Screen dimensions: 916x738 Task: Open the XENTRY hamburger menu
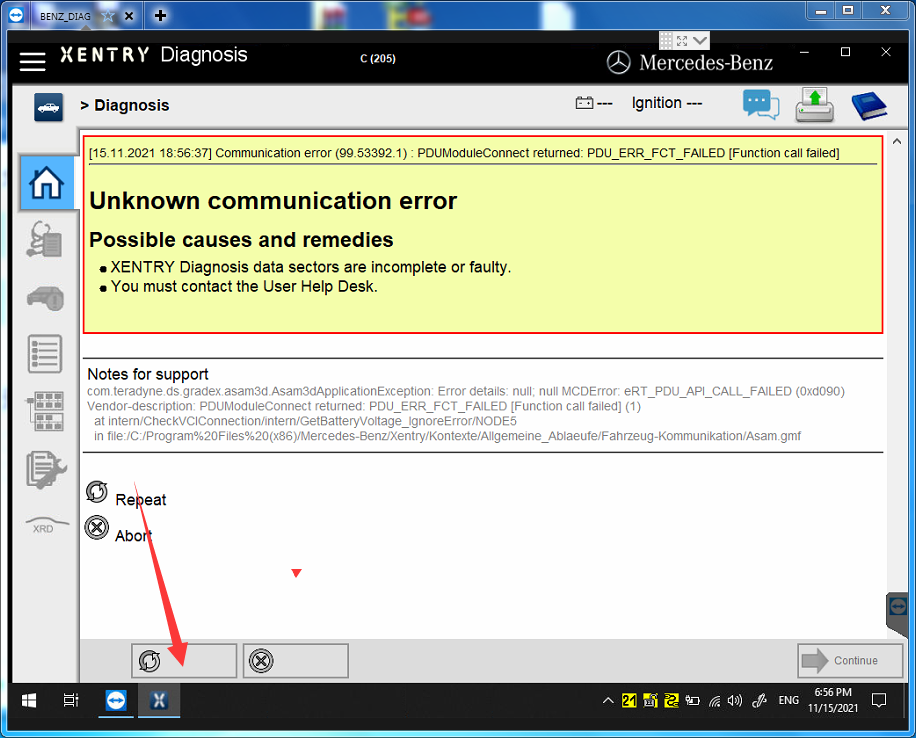pos(32,61)
